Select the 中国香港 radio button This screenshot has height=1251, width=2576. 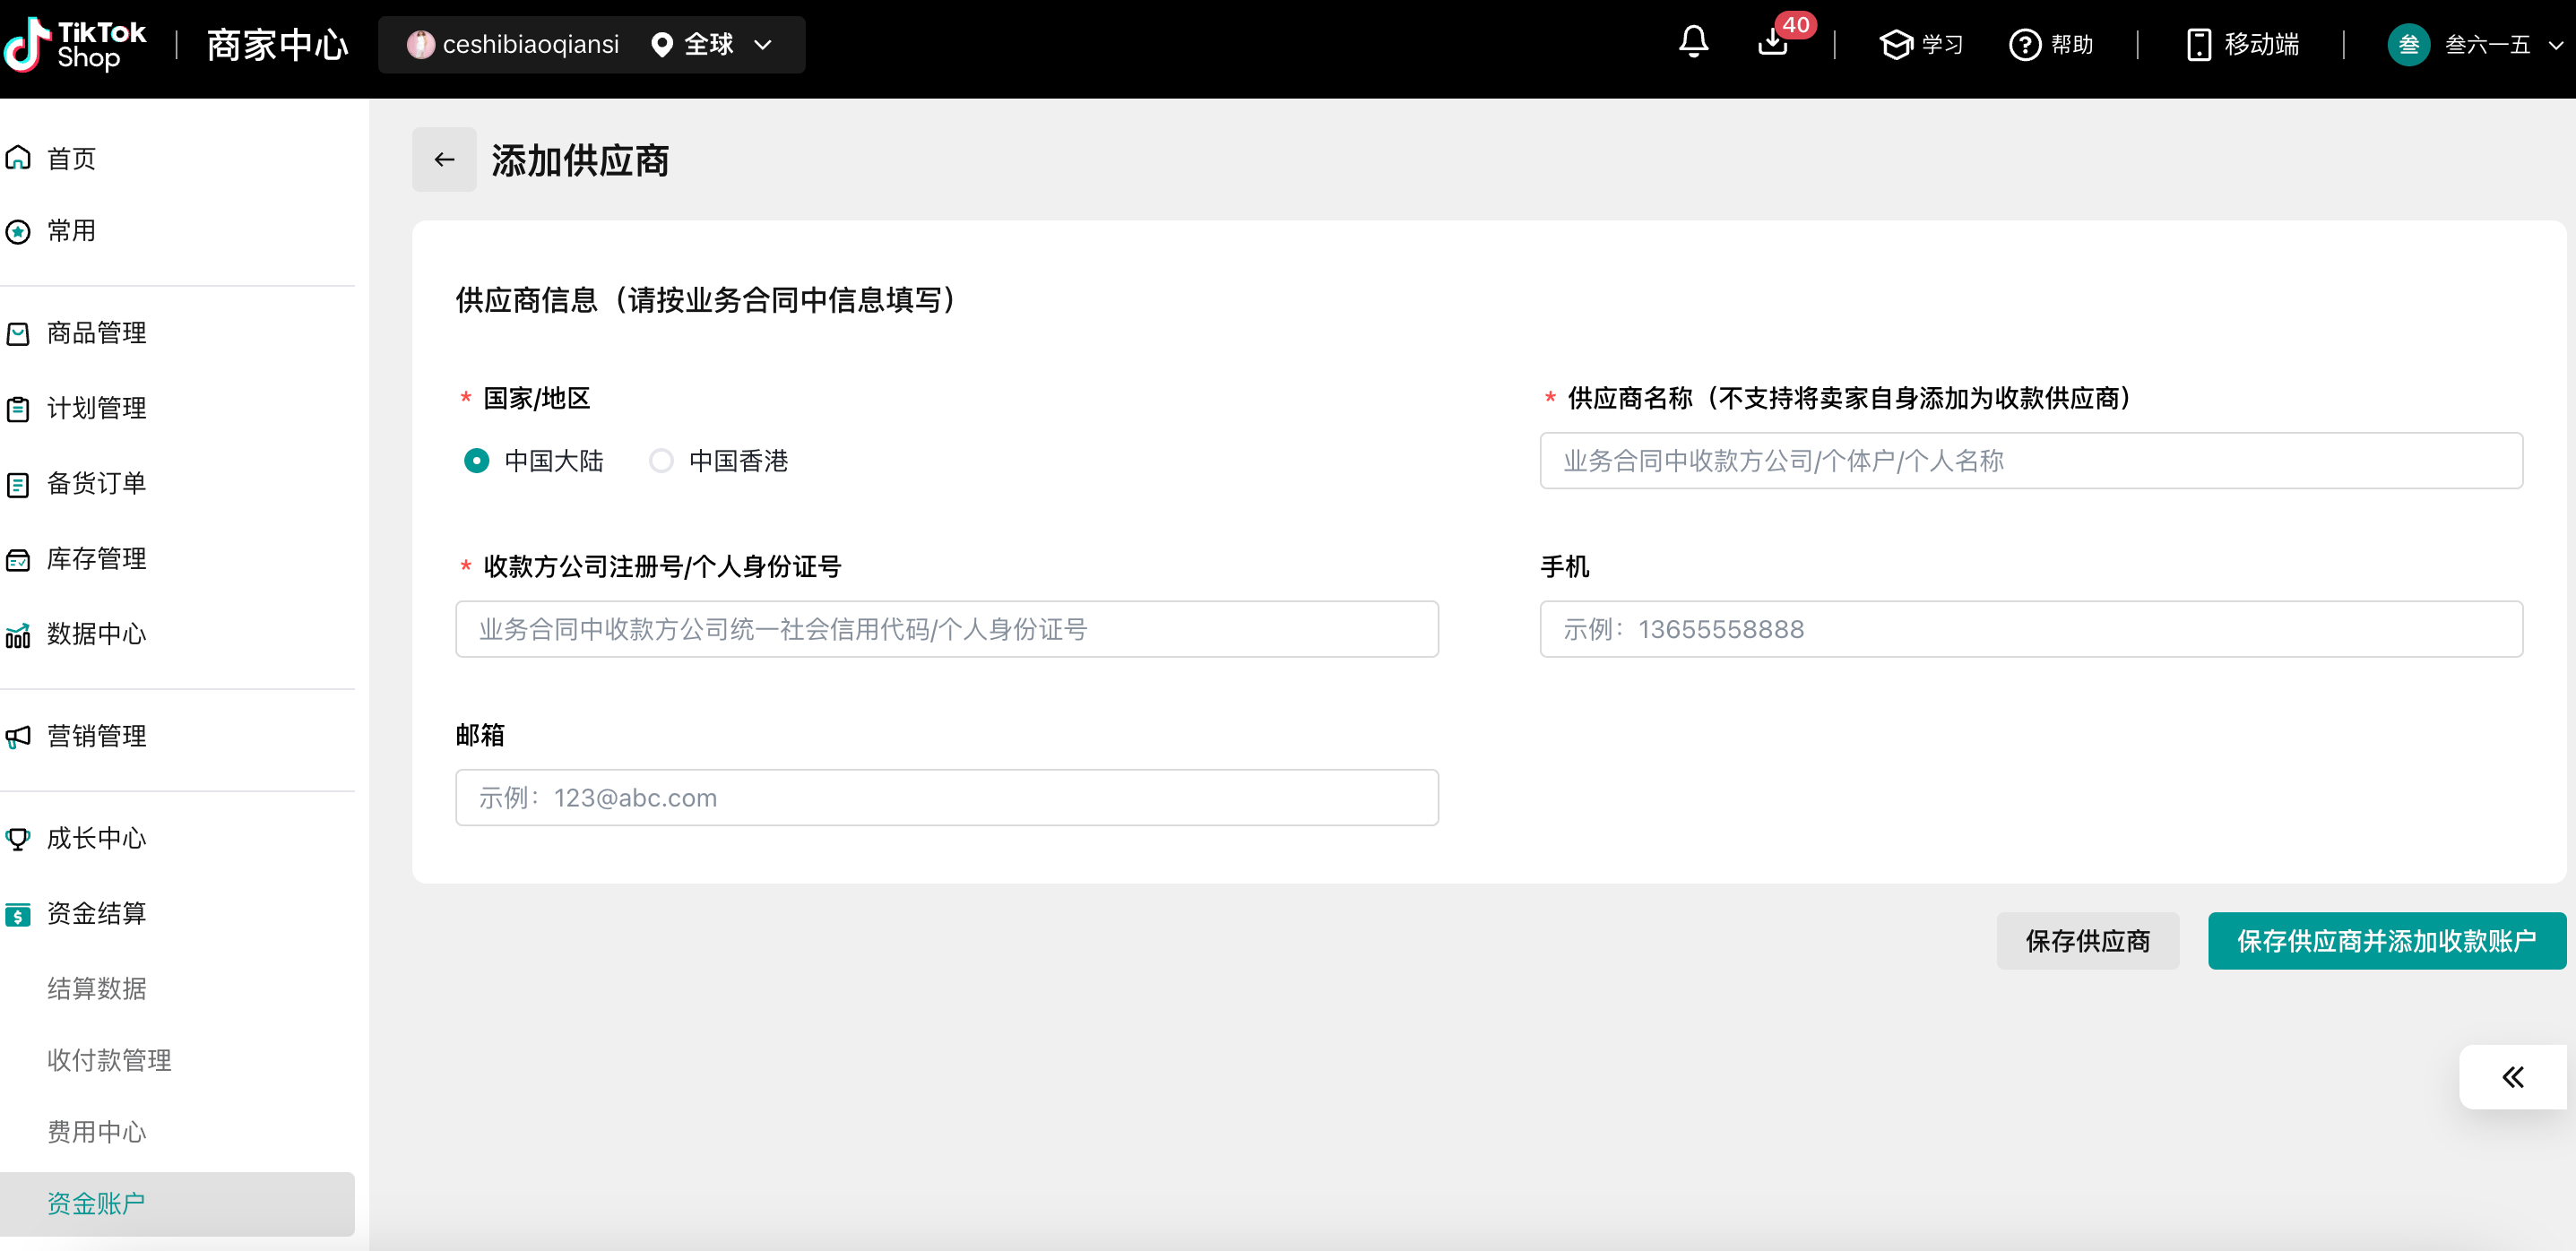[x=661, y=461]
